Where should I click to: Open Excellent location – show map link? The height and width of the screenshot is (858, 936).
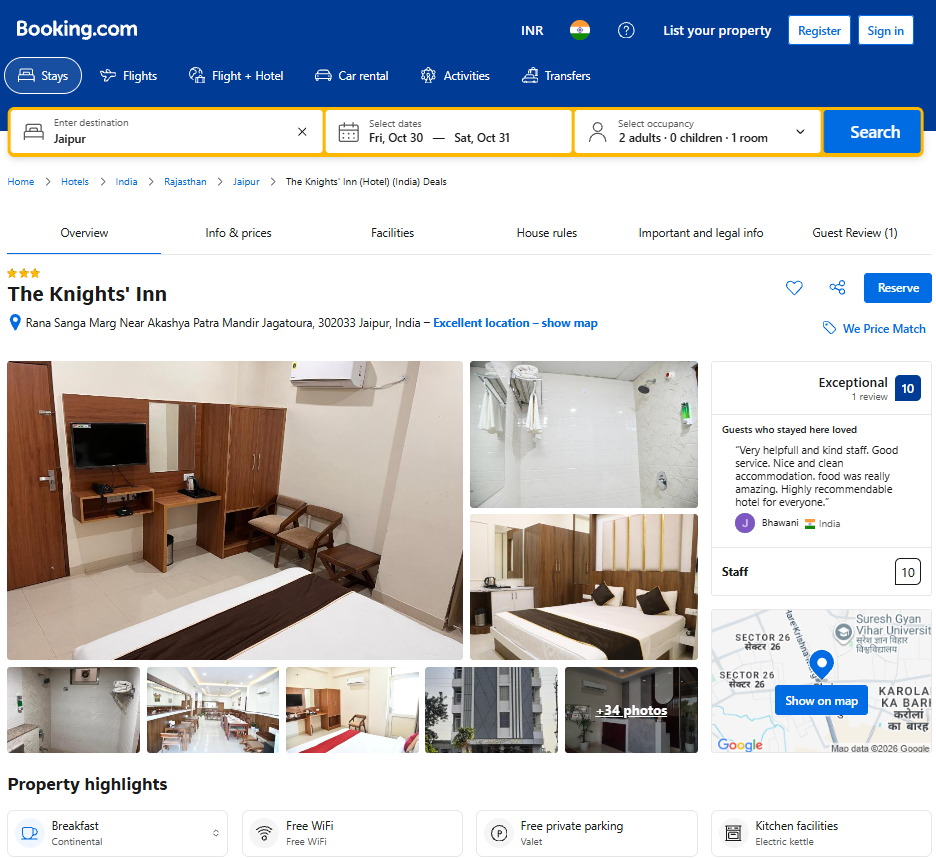tap(515, 323)
